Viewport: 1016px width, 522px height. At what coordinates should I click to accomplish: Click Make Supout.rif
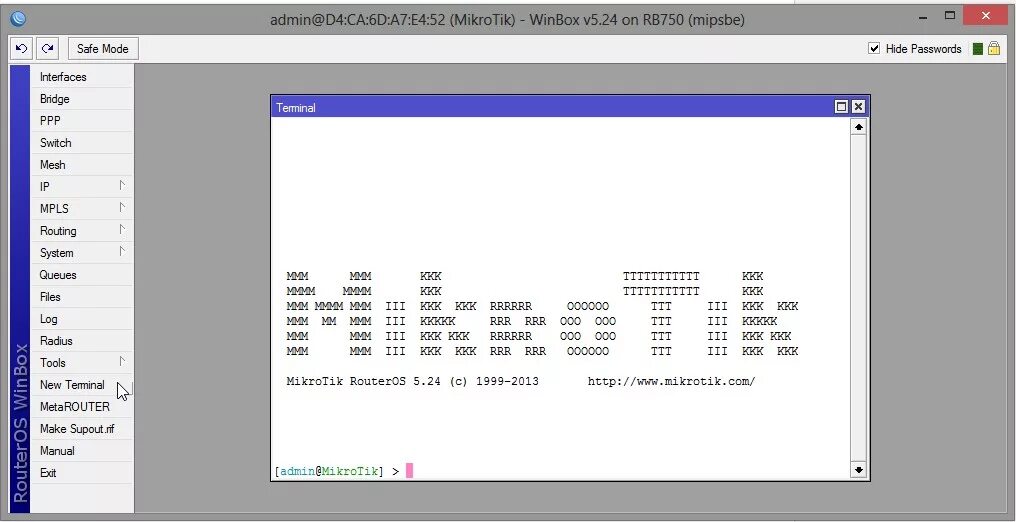pyautogui.click(x=82, y=429)
